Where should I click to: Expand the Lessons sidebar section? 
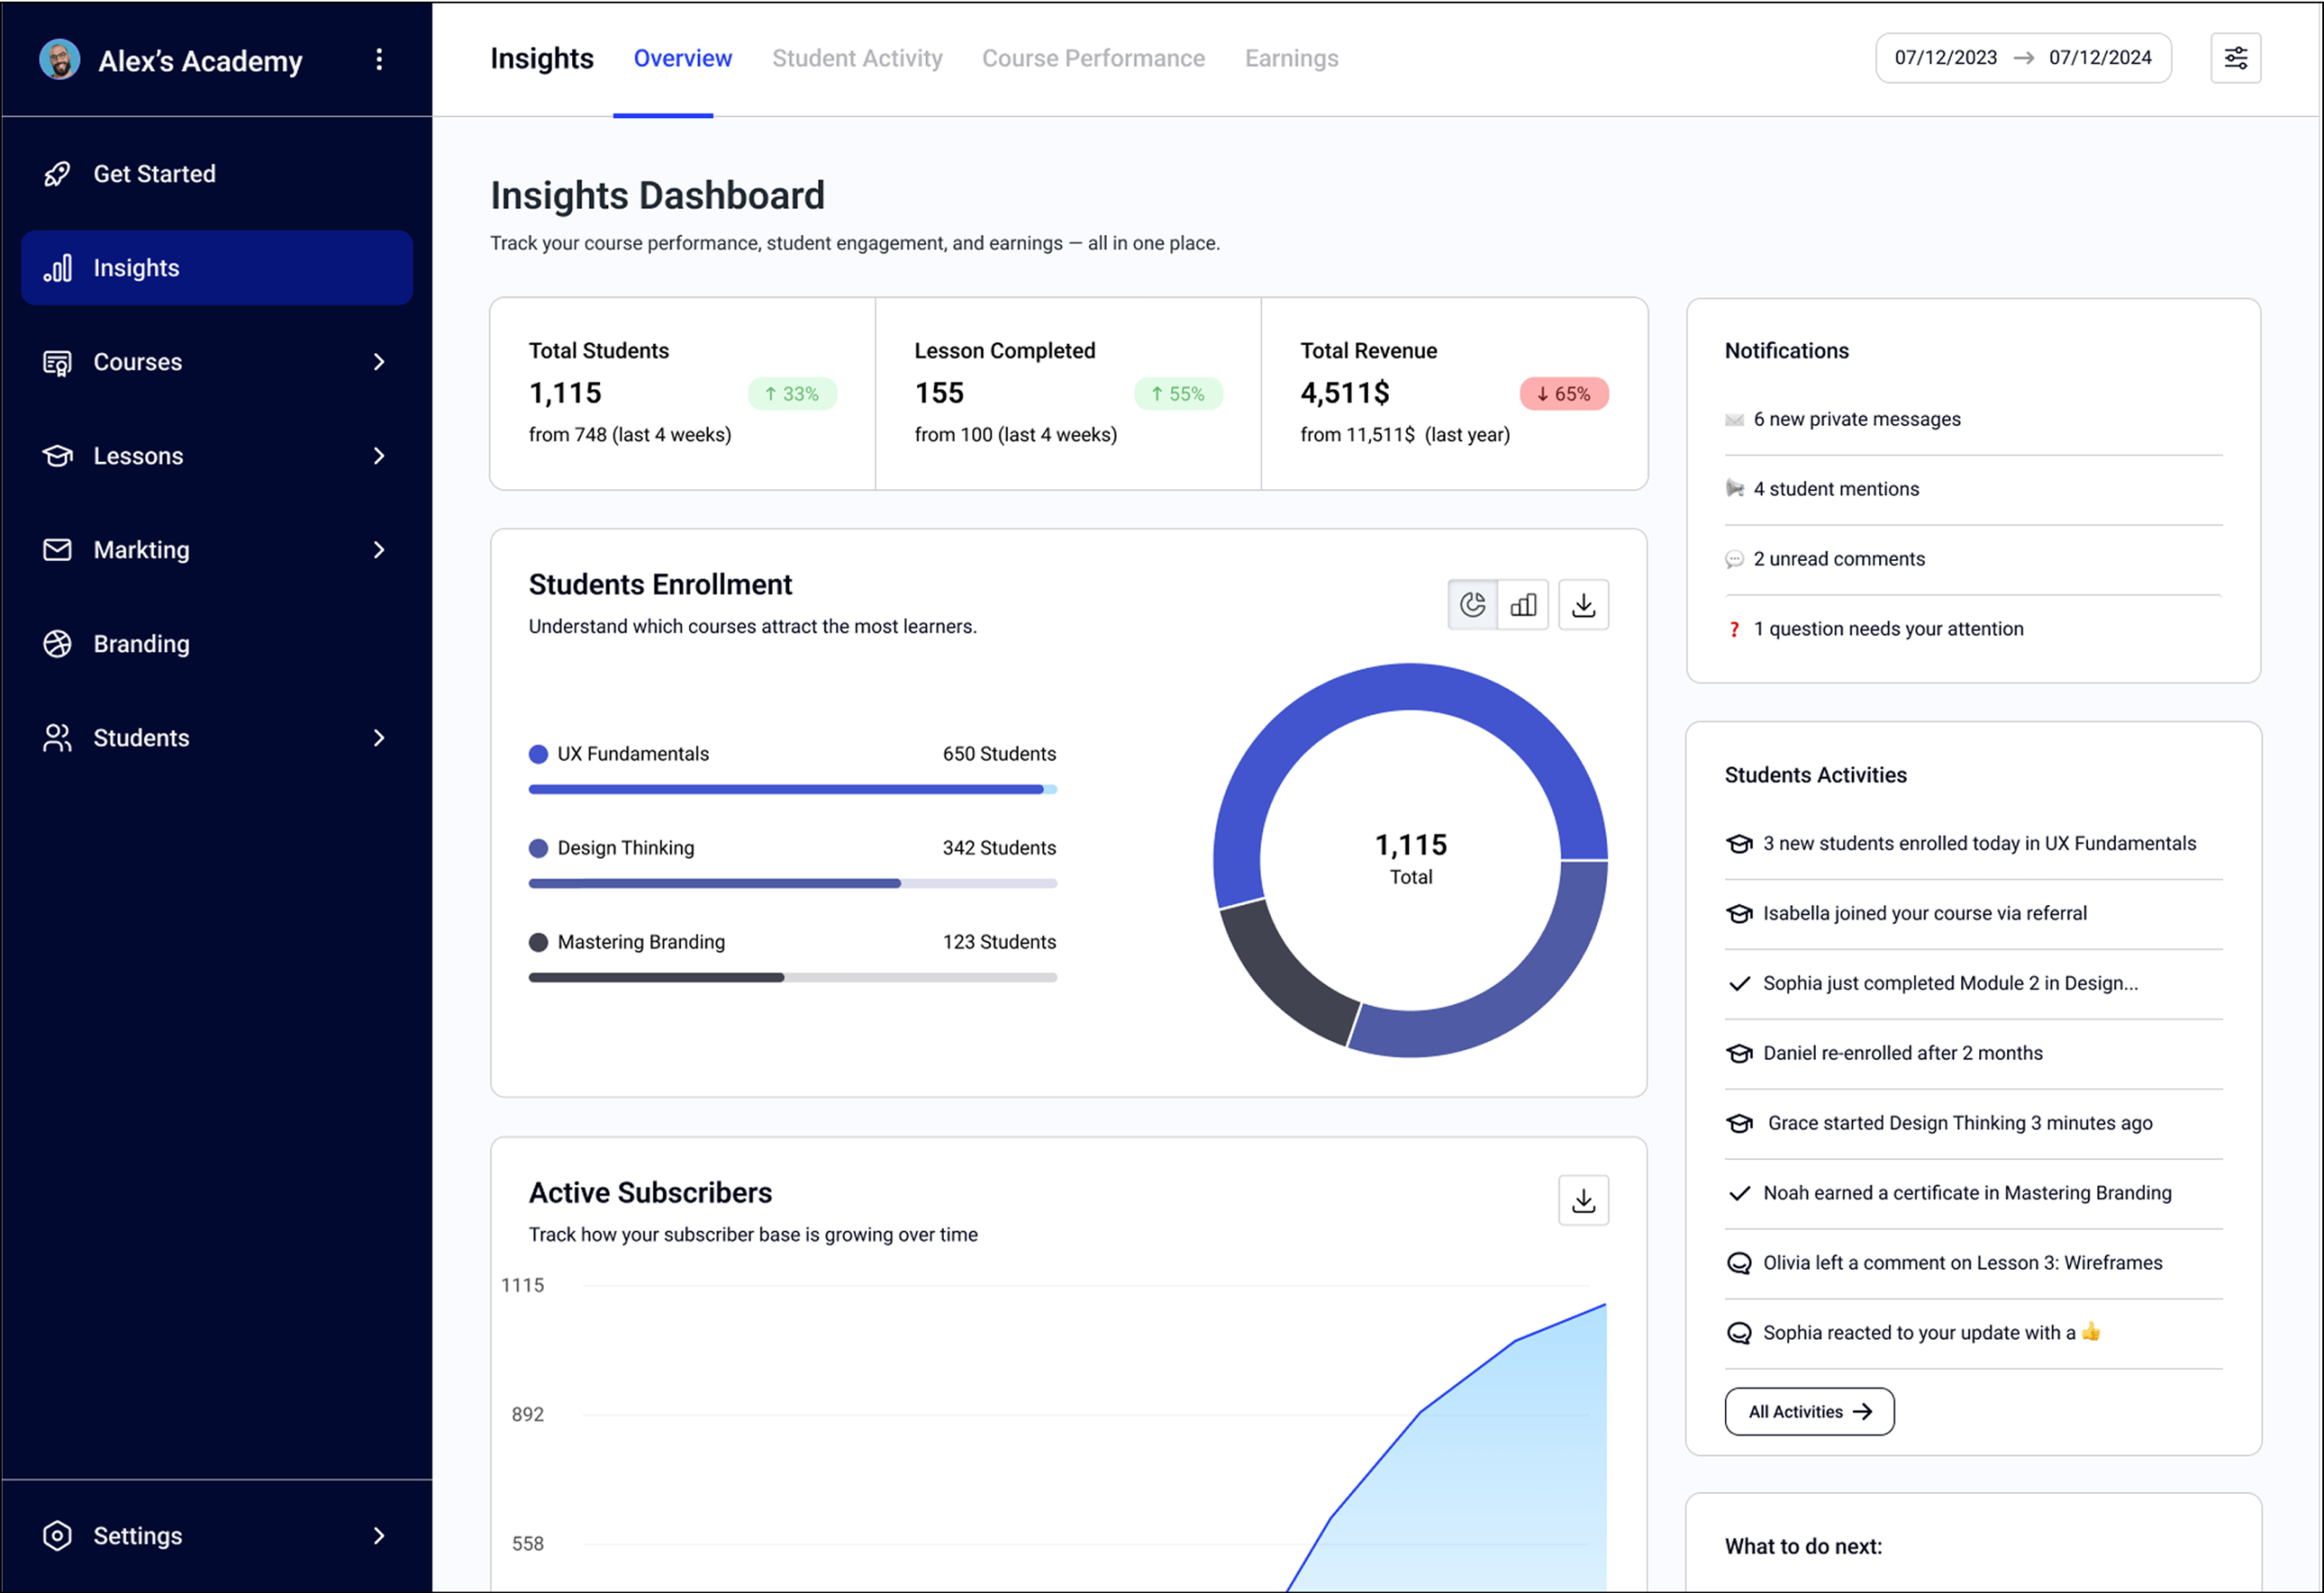[379, 456]
